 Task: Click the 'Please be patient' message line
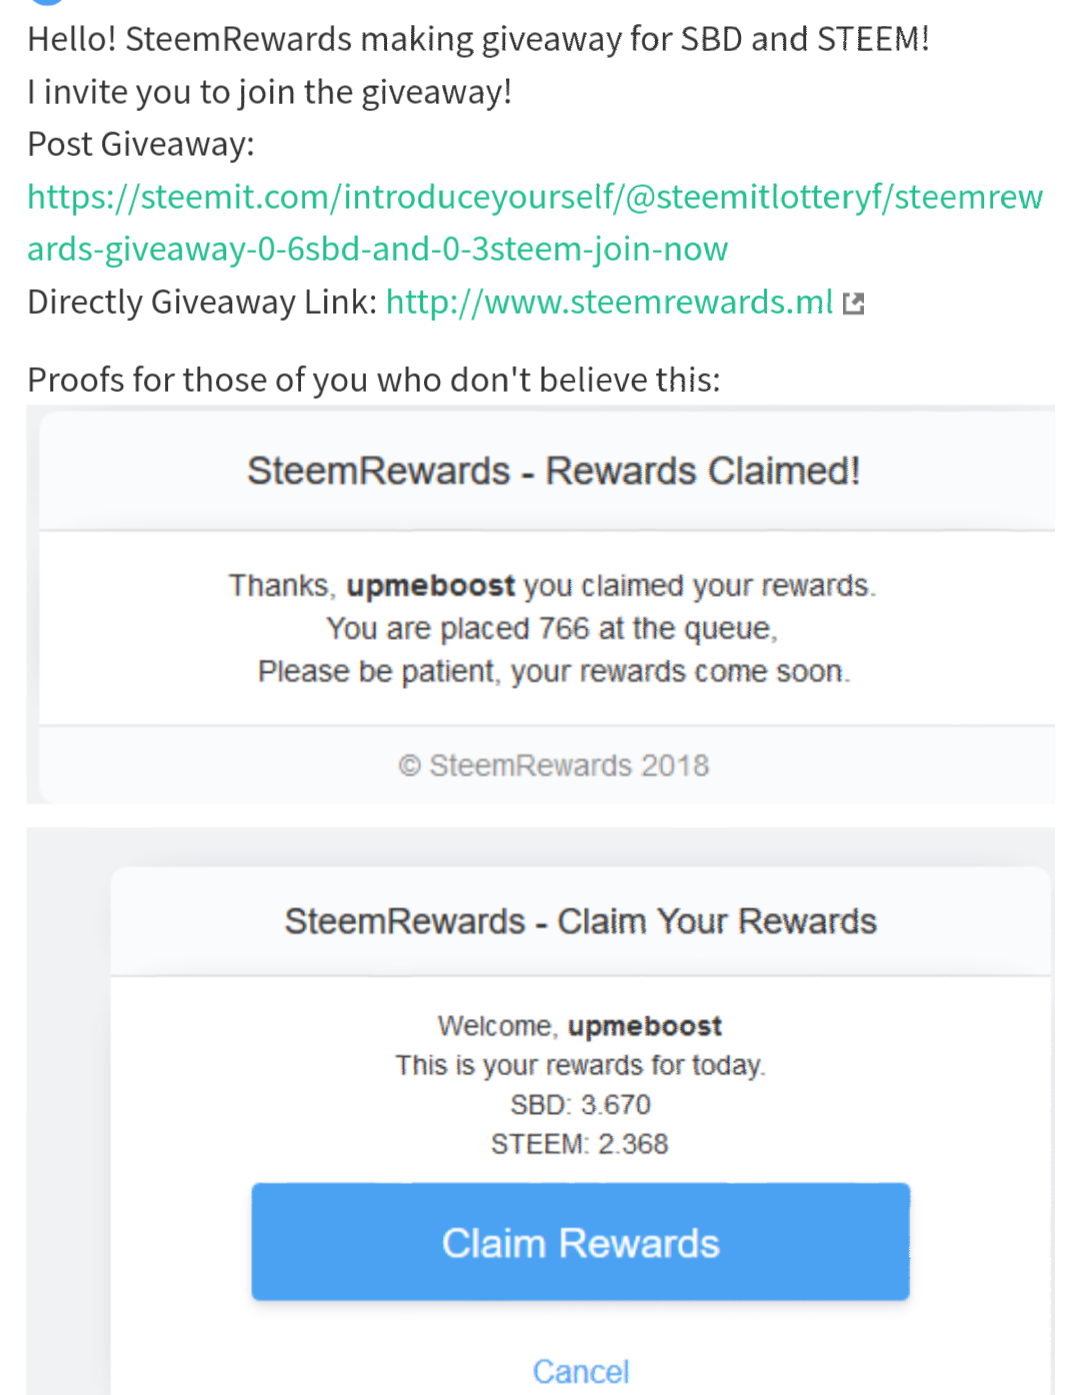[x=553, y=672]
